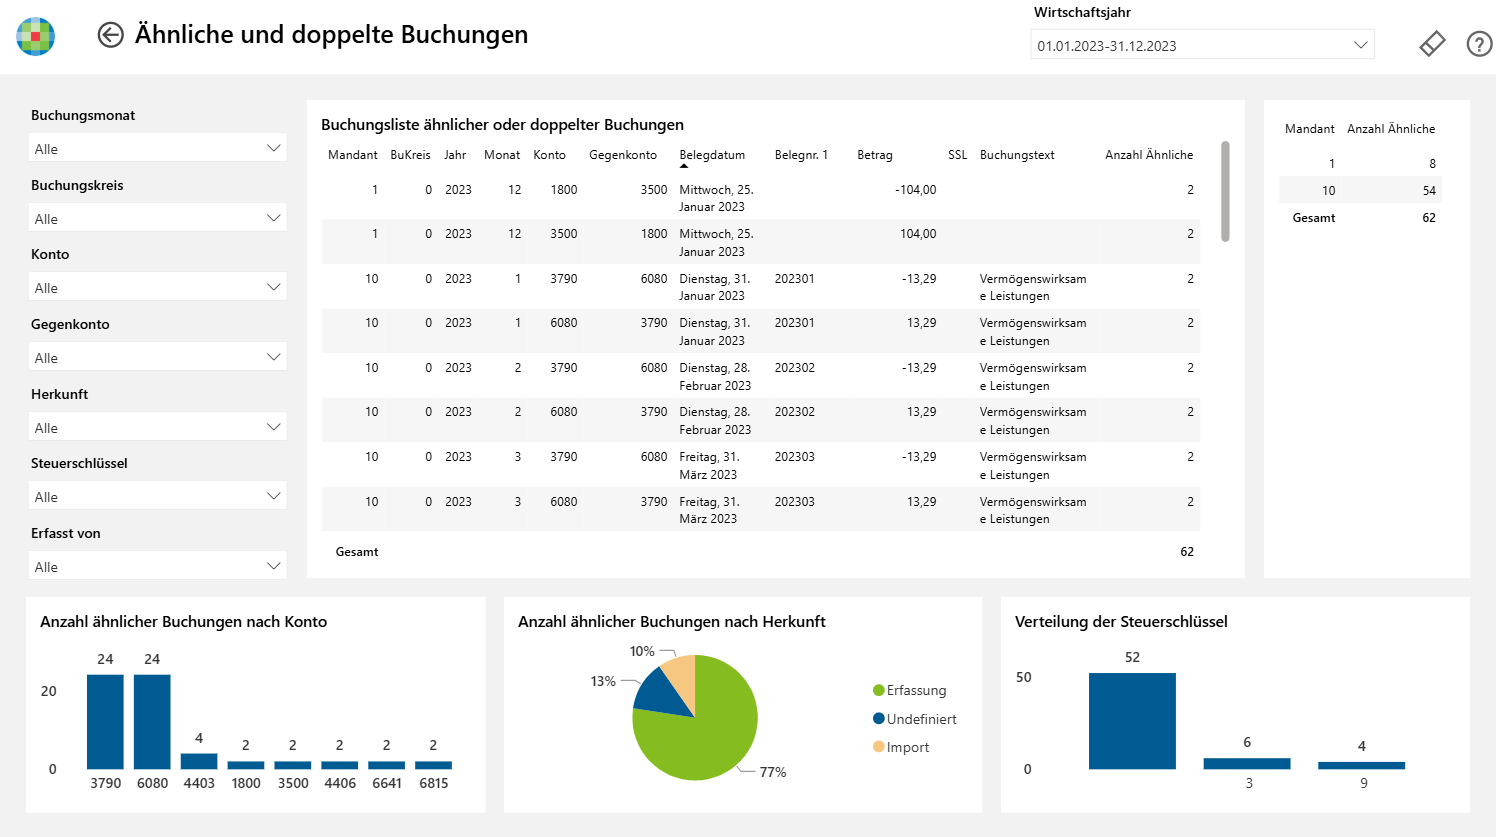Sort table by Betrag column header
The height and width of the screenshot is (837, 1496).
(875, 155)
